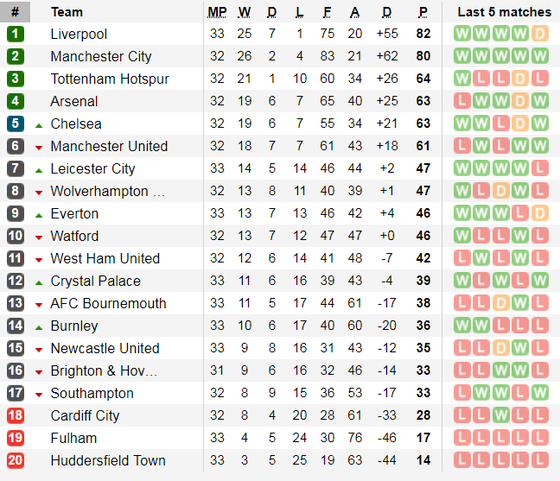Click the Team column header
Screen dimensions: 560x481
point(67,12)
